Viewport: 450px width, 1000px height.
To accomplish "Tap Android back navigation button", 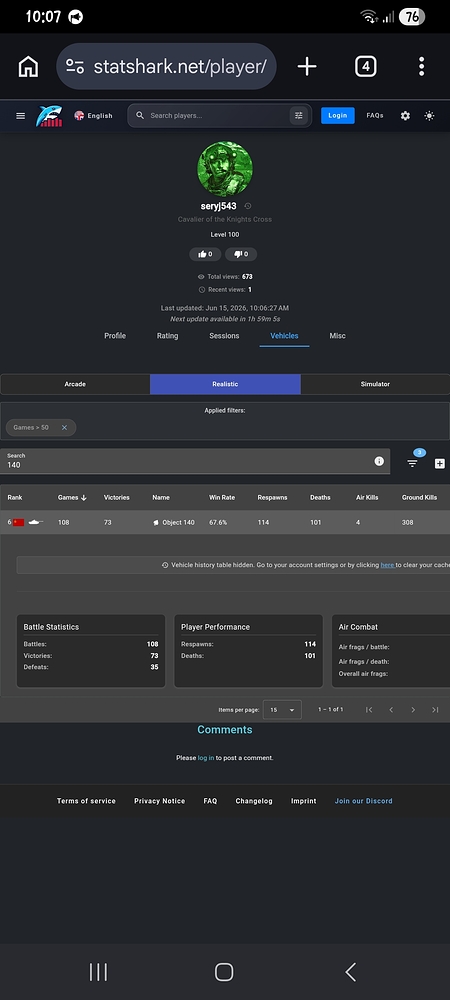I will coord(350,972).
